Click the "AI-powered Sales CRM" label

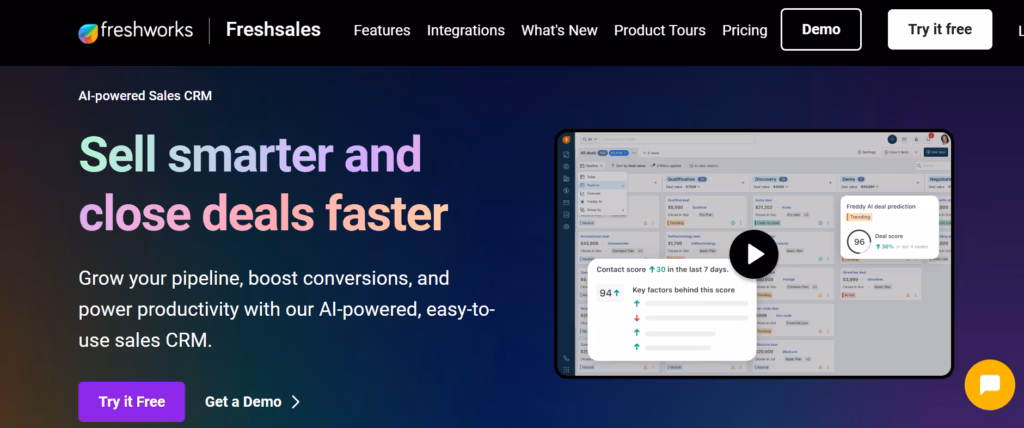(x=145, y=96)
